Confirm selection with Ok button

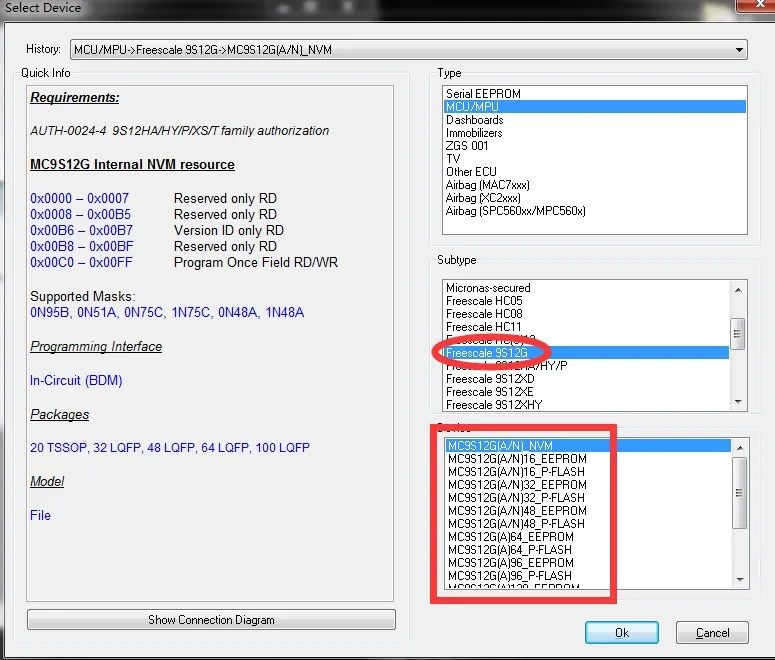click(622, 632)
